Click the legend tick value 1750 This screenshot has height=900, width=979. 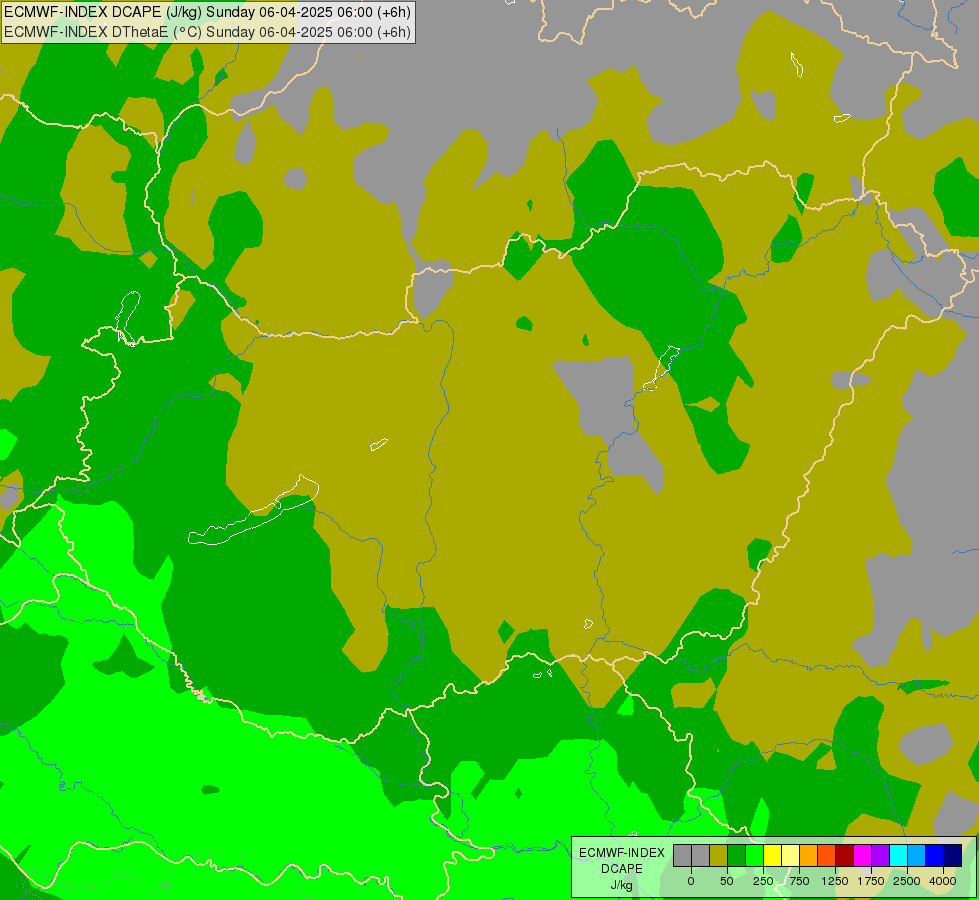(x=871, y=881)
